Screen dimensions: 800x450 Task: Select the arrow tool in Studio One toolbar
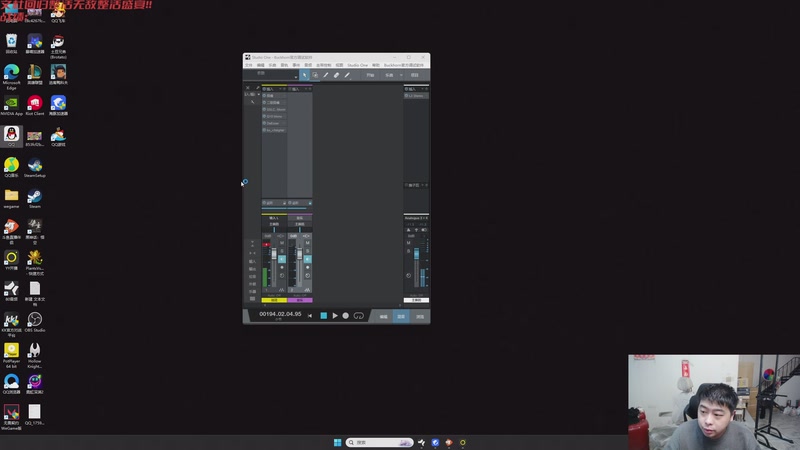pyautogui.click(x=305, y=75)
